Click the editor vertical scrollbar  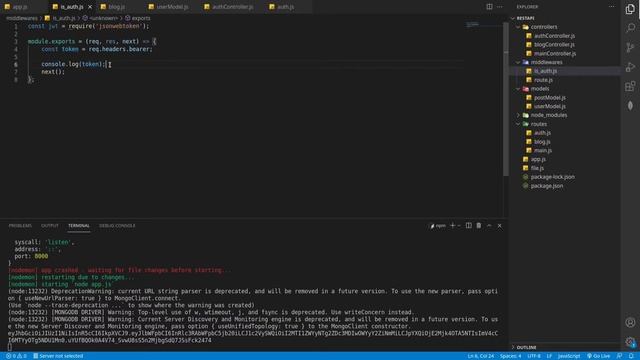point(506,98)
